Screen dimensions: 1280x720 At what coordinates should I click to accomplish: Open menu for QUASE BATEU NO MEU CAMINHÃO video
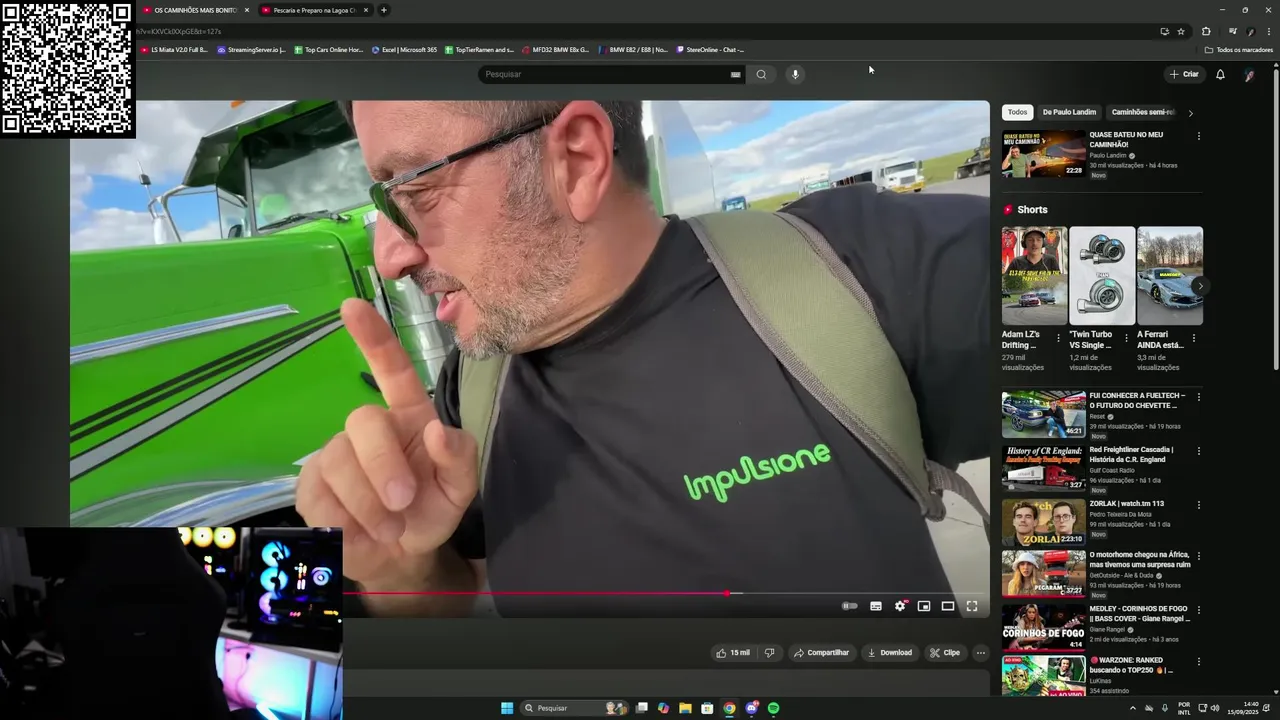(x=1199, y=136)
